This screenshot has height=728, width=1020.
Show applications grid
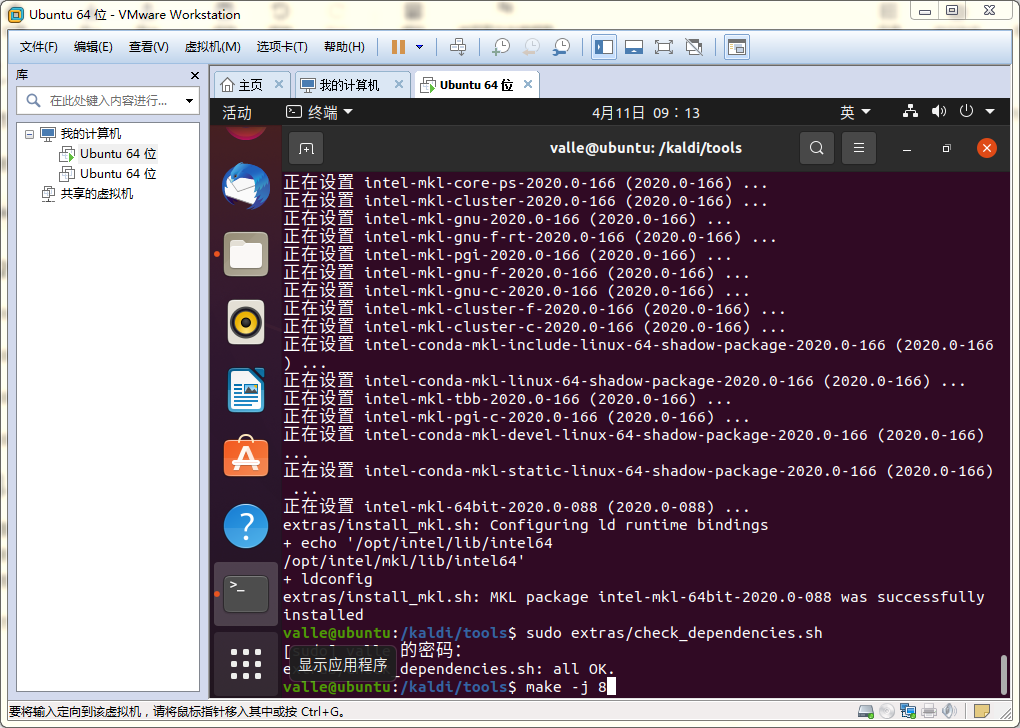coord(246,664)
